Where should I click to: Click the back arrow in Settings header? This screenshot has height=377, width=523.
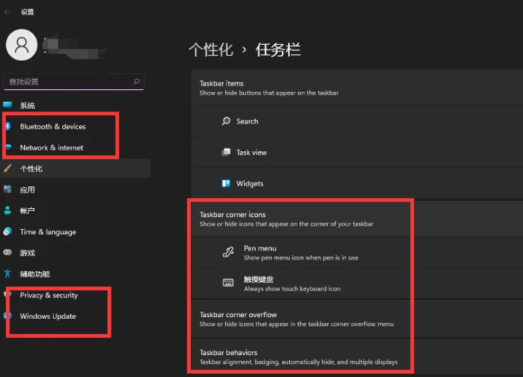(x=7, y=12)
